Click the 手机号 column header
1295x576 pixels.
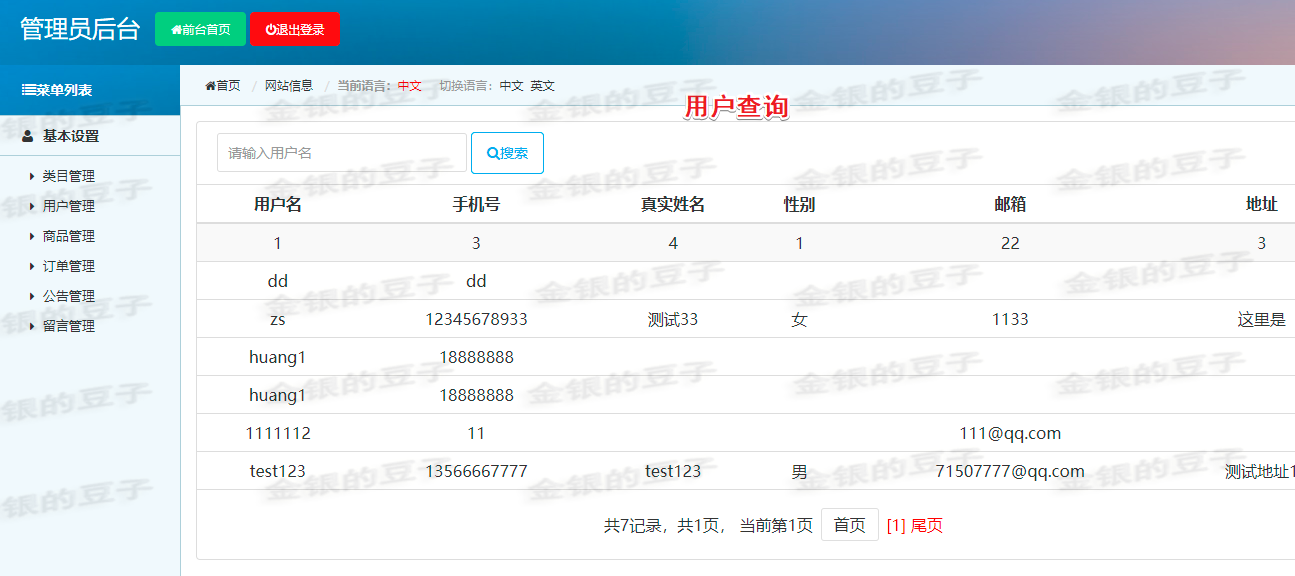[x=476, y=205]
